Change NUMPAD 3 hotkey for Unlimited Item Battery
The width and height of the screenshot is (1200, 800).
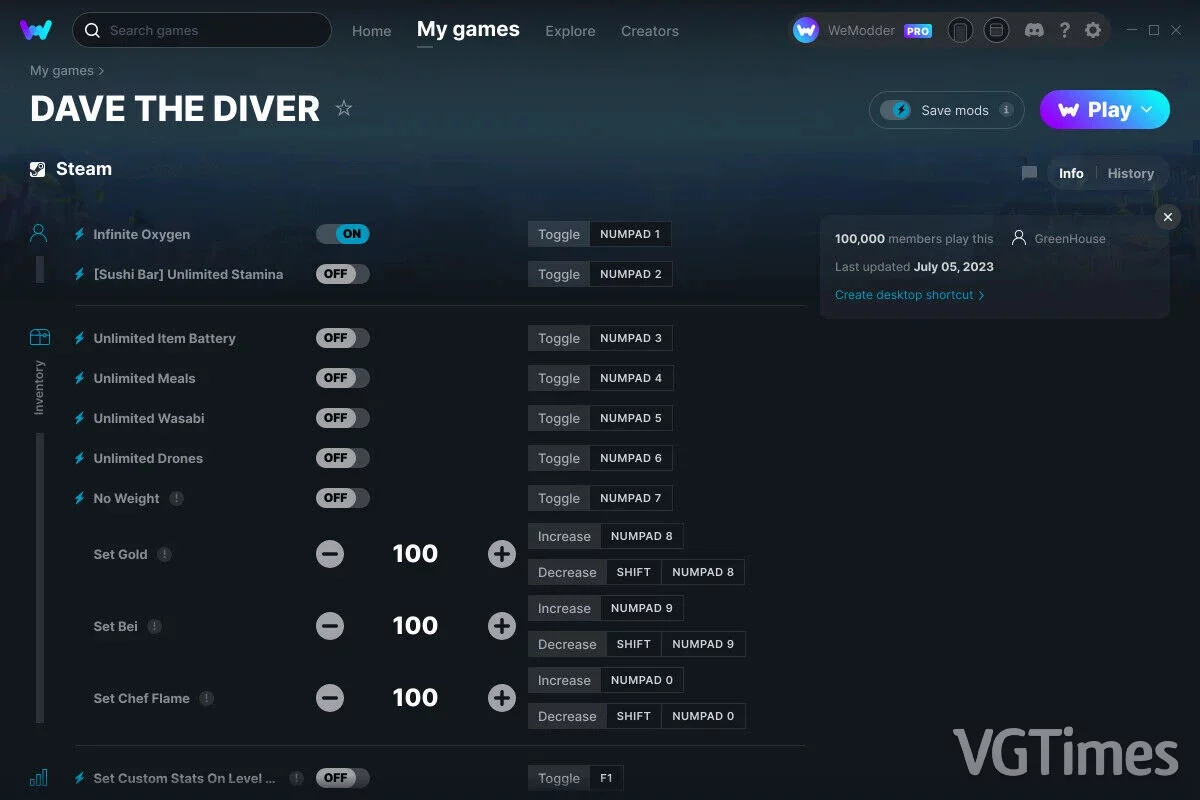631,338
